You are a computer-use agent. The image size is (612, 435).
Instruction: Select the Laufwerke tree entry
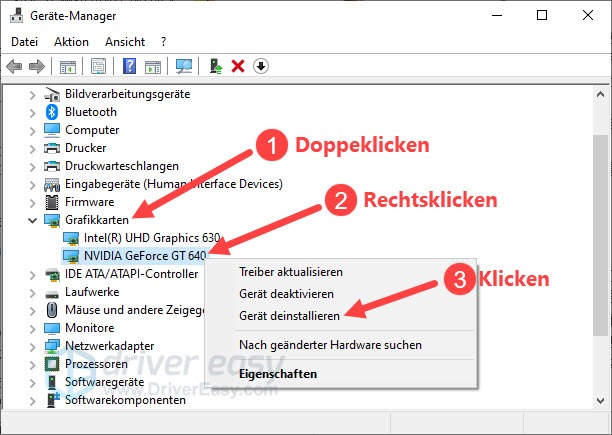coord(92,292)
